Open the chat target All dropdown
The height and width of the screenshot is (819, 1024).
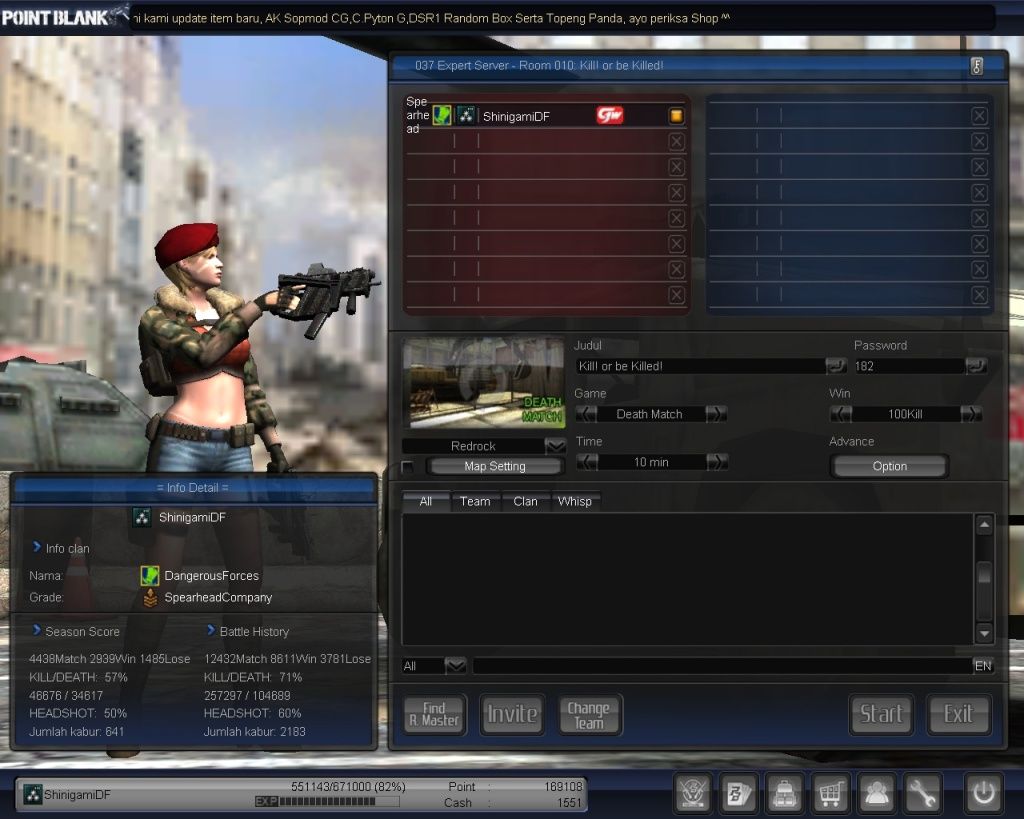[455, 666]
